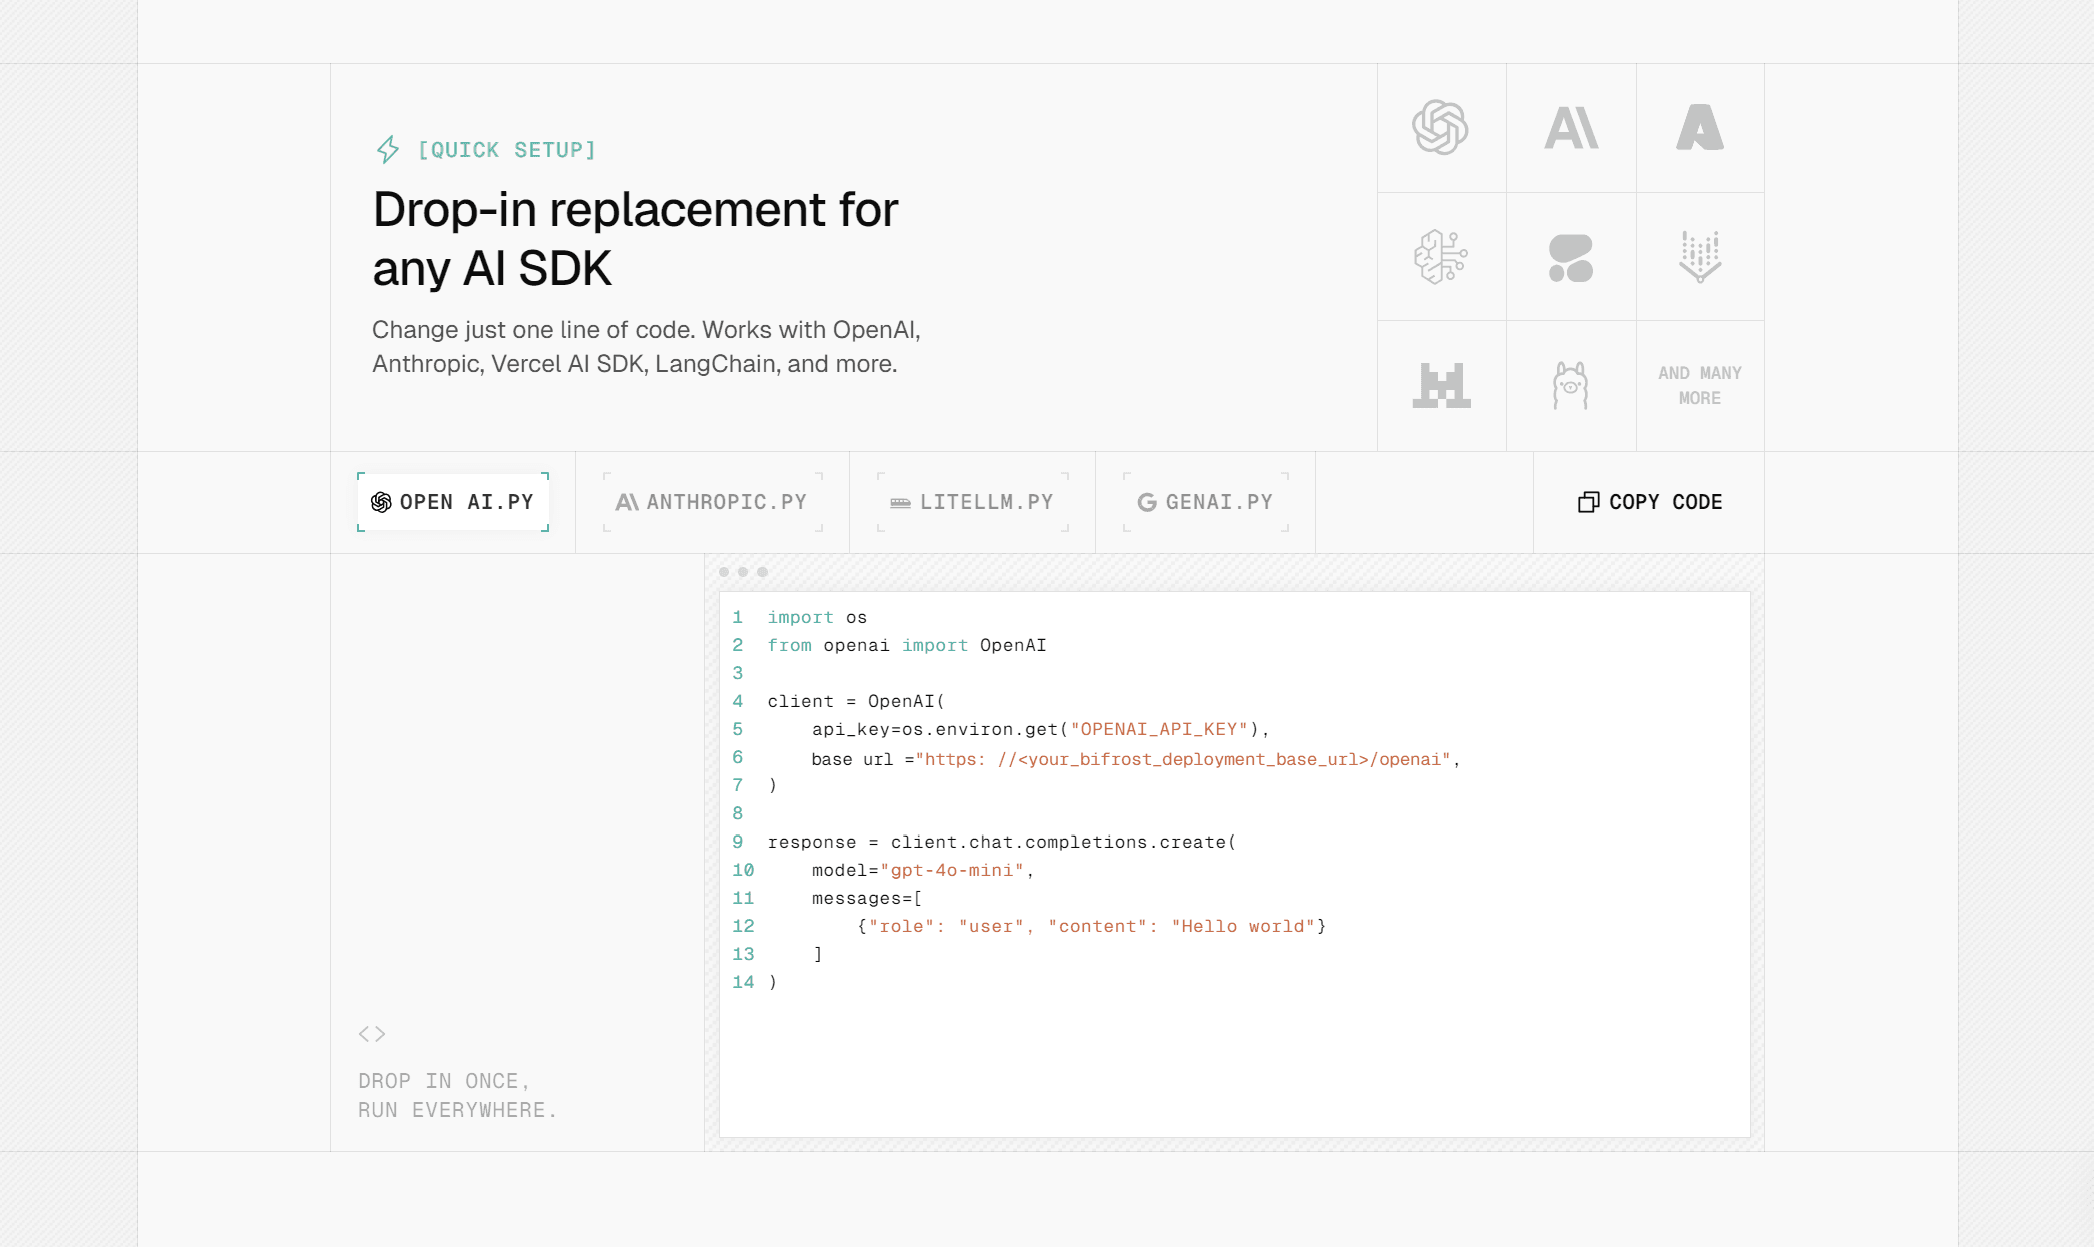Click the angle brackets code icon

[x=372, y=1034]
